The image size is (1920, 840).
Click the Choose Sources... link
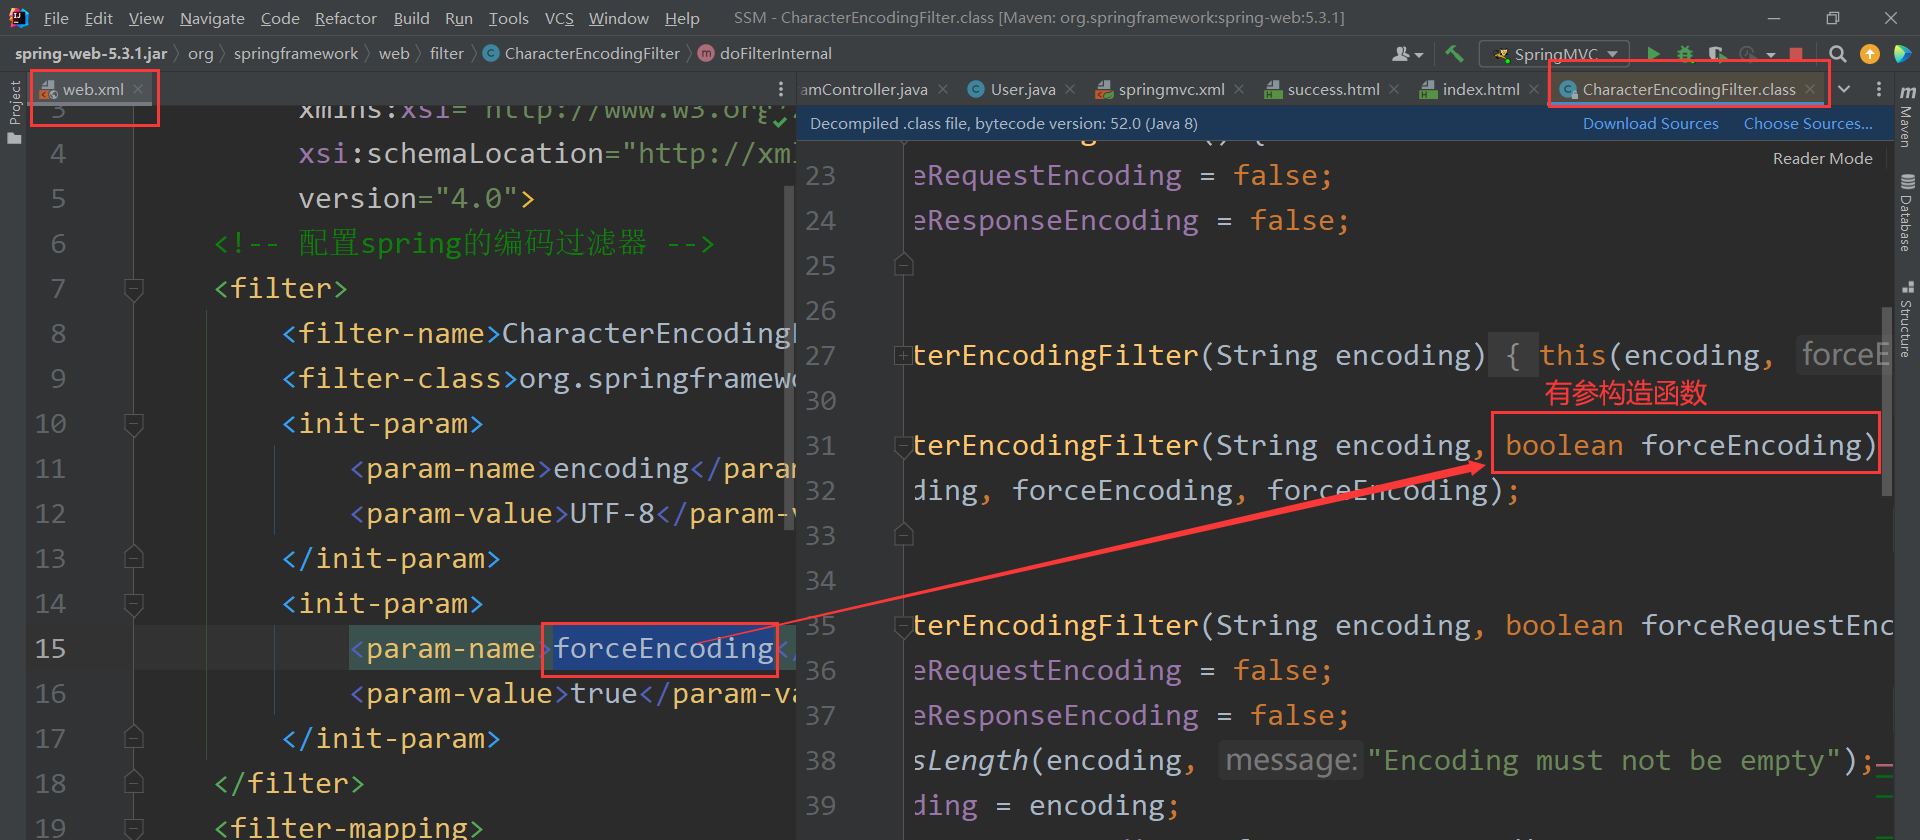pos(1808,124)
